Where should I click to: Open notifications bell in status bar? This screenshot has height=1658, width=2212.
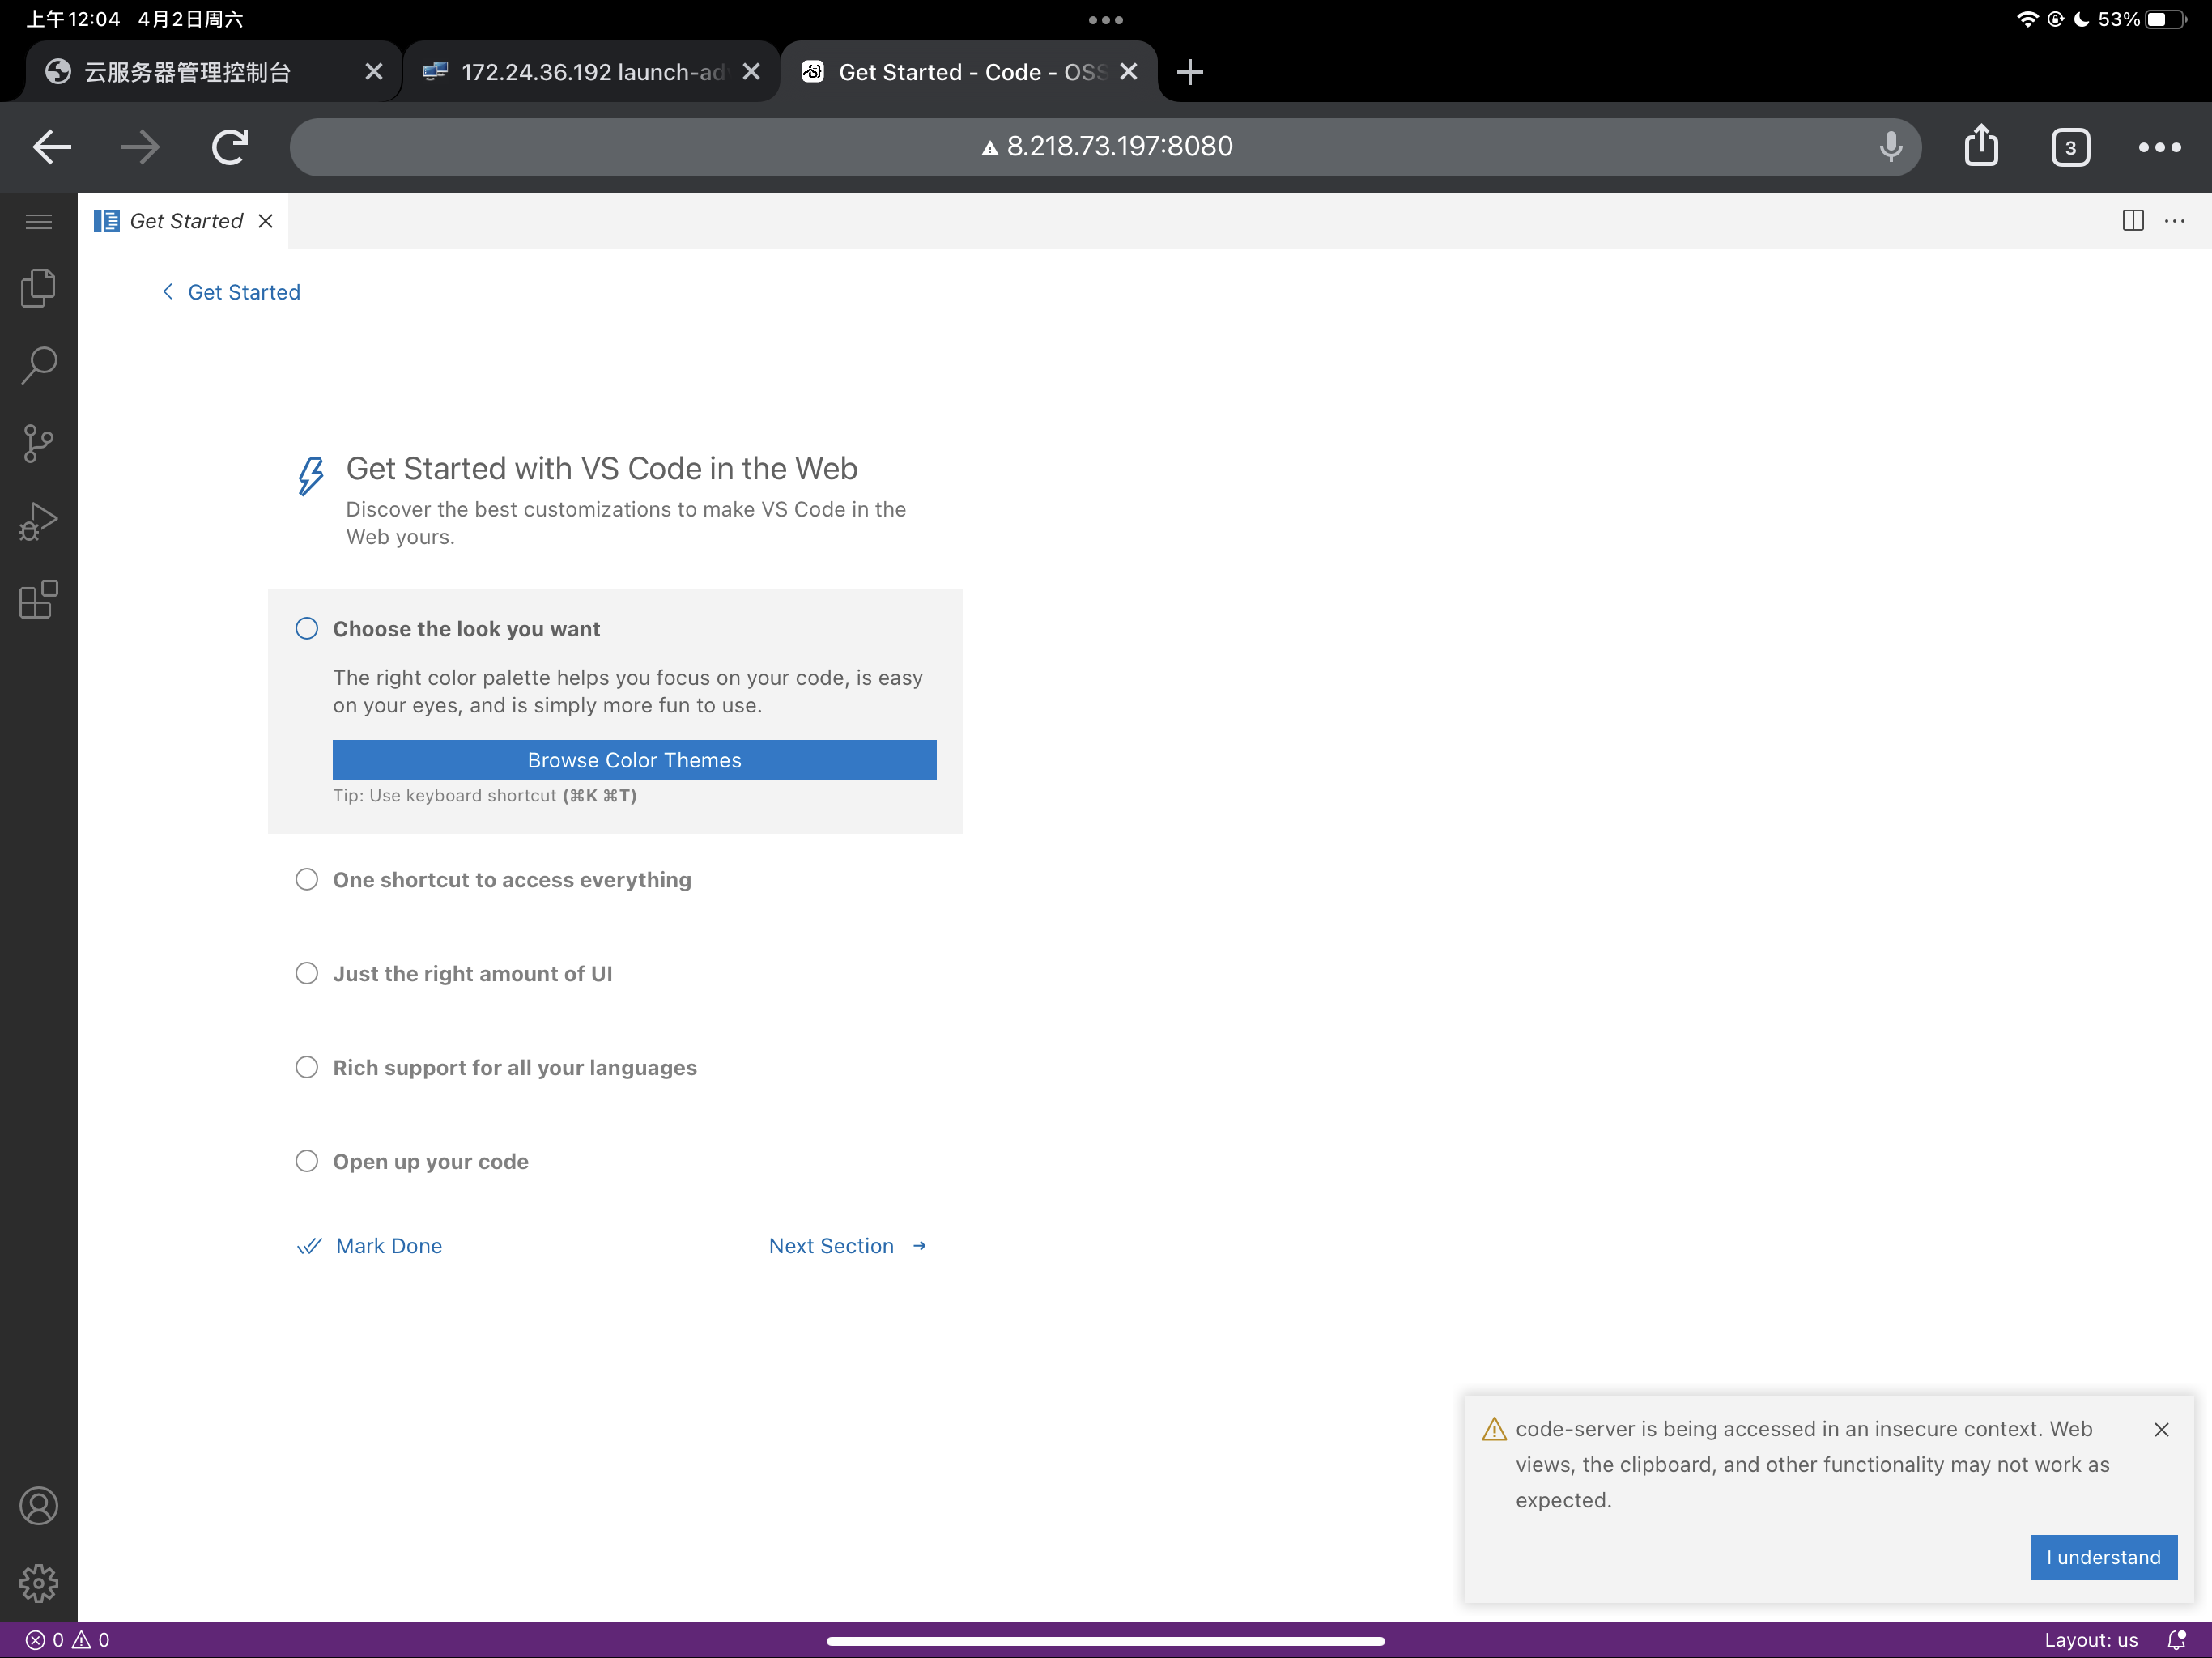[x=2176, y=1640]
